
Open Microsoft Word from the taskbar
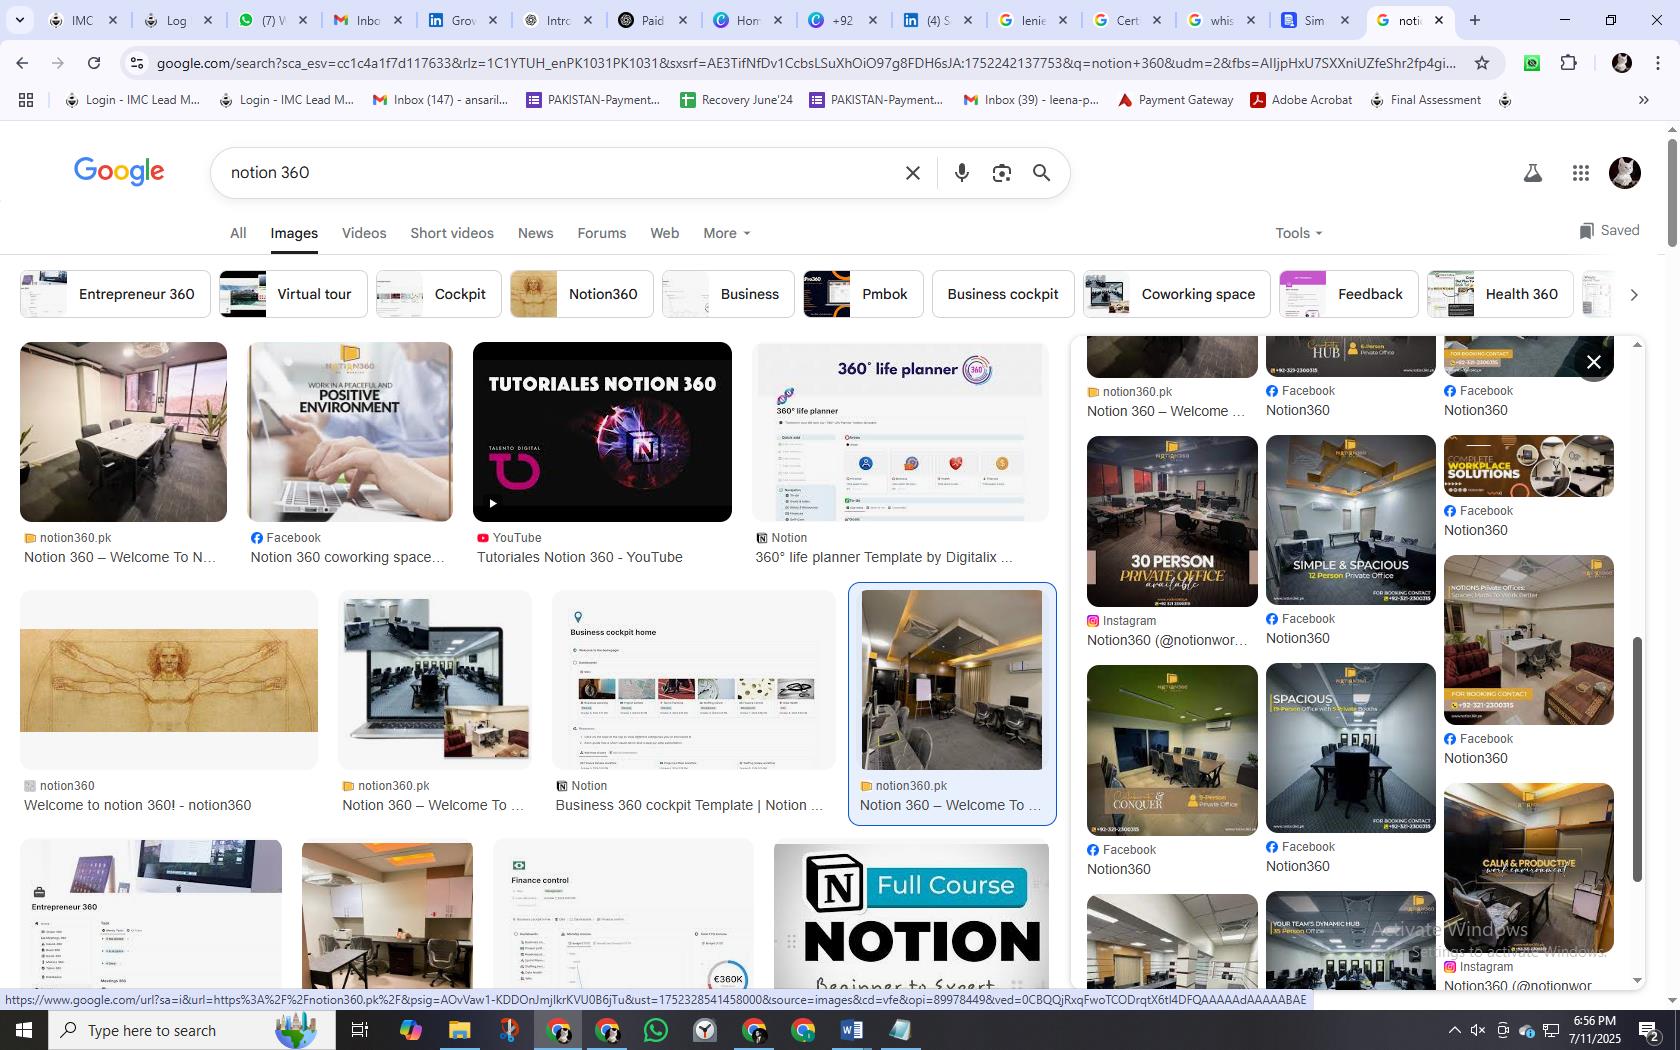click(851, 1030)
